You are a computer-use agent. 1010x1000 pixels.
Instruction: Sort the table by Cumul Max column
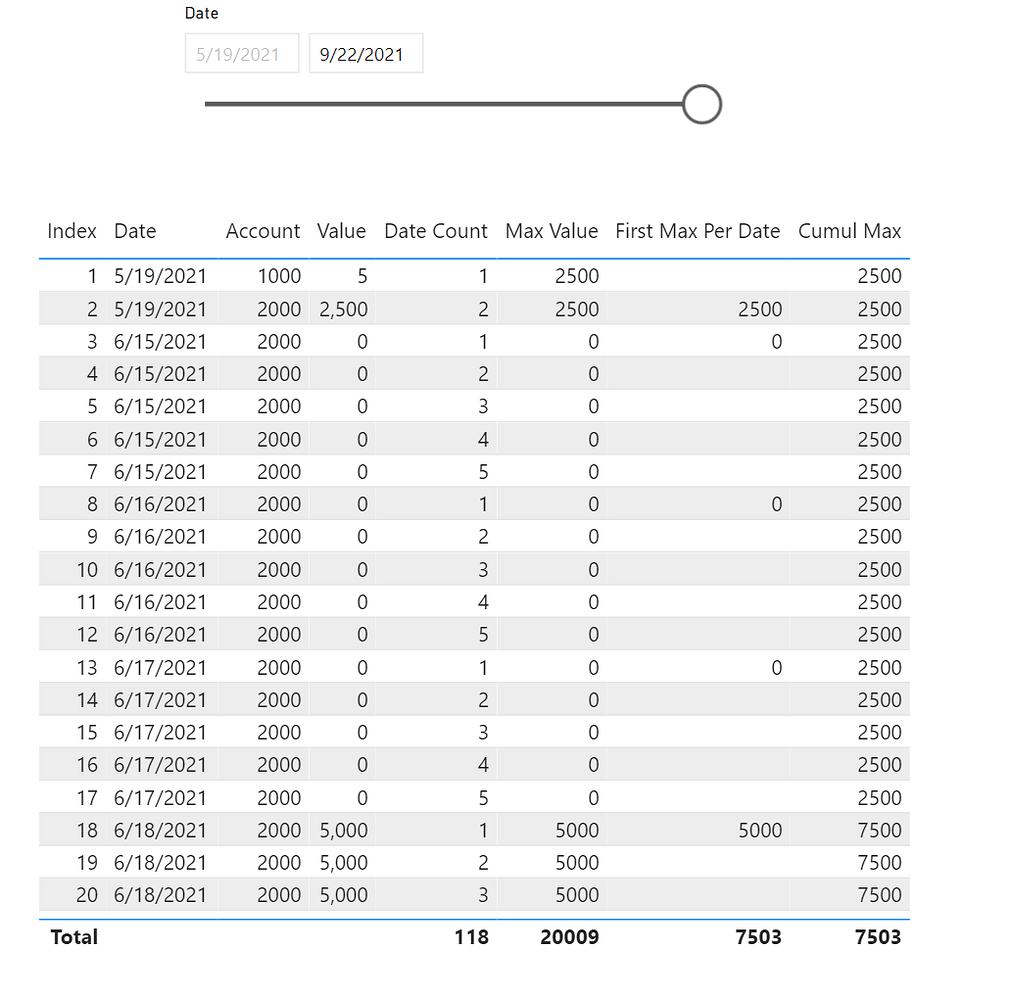[x=850, y=231]
